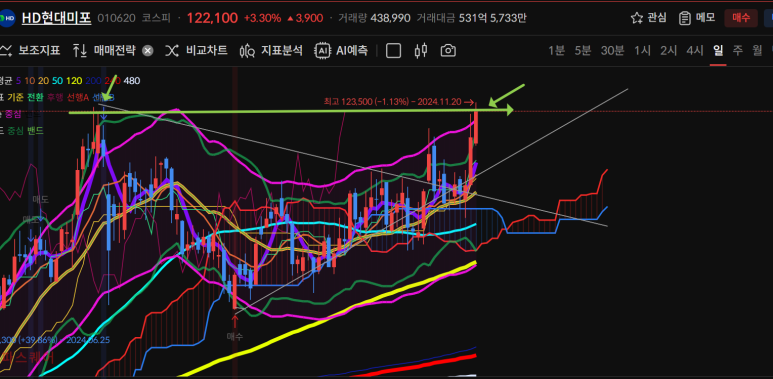Open the 비교차트 compare chart tool
This screenshot has height=379, width=773.
pyautogui.click(x=196, y=50)
